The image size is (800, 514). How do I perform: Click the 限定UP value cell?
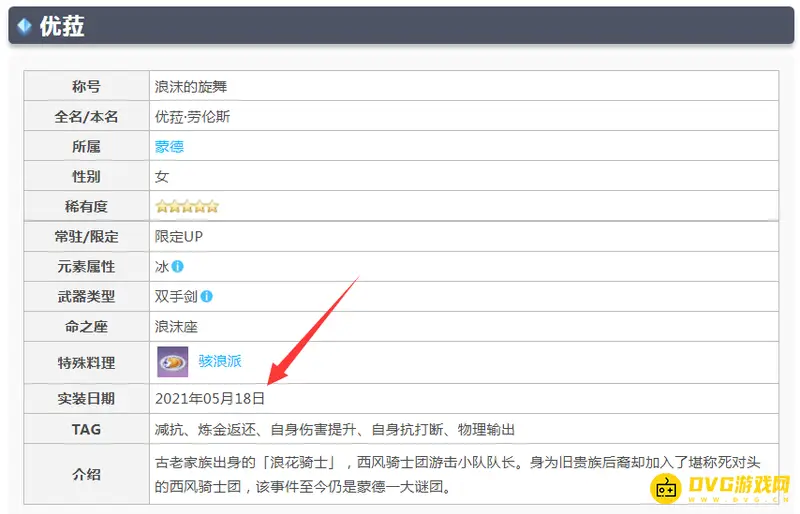[179, 237]
